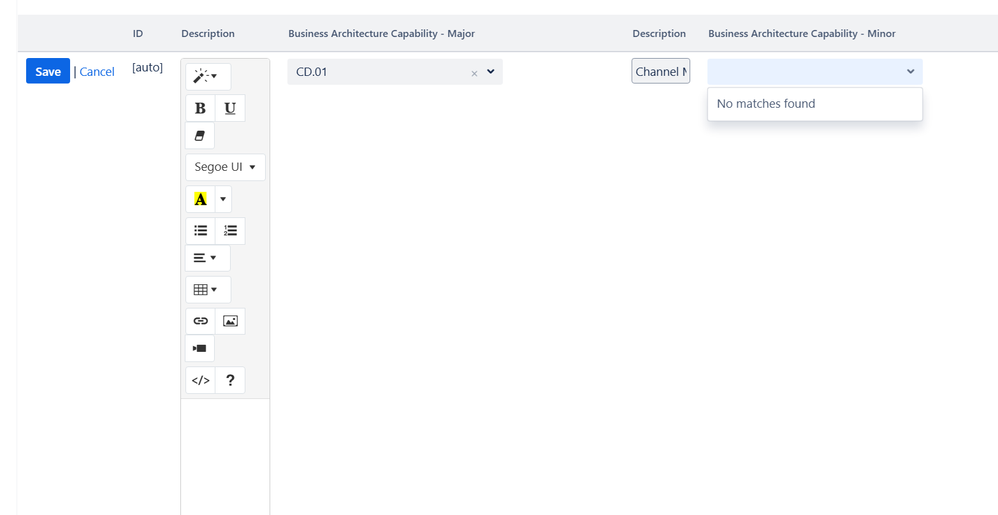
Task: Click the first Description column header
Action: pos(207,33)
